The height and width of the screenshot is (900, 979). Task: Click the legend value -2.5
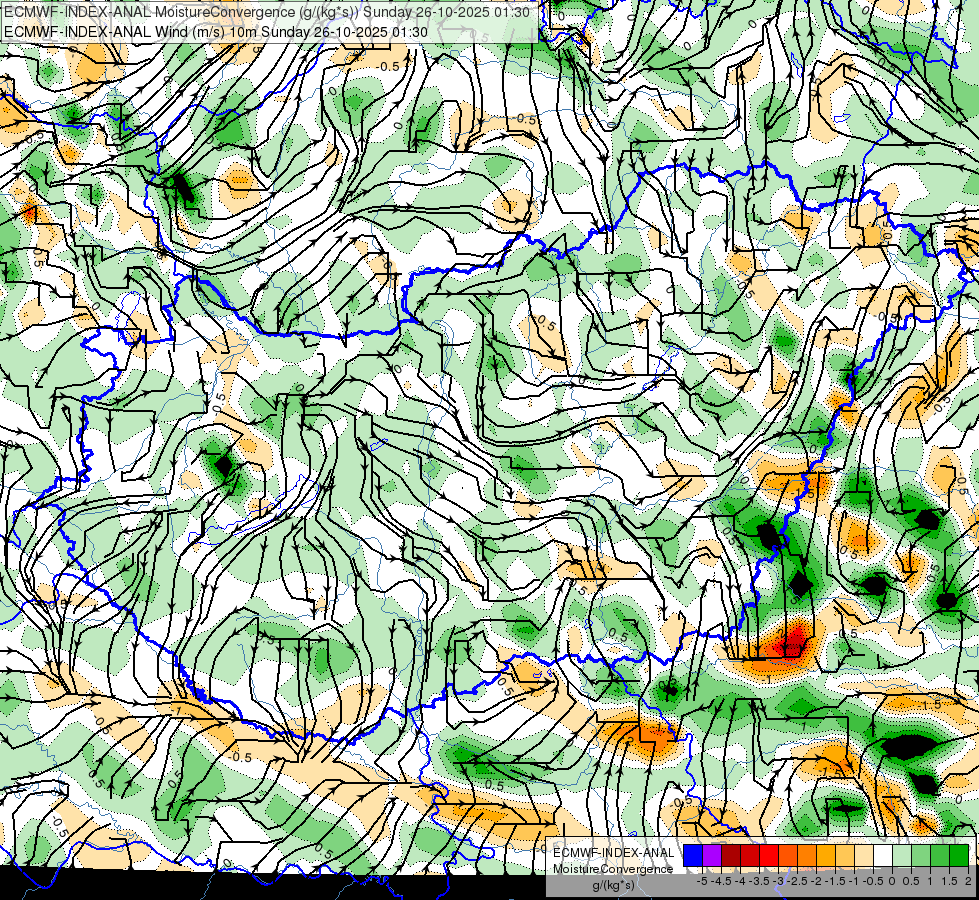pyautogui.click(x=797, y=881)
